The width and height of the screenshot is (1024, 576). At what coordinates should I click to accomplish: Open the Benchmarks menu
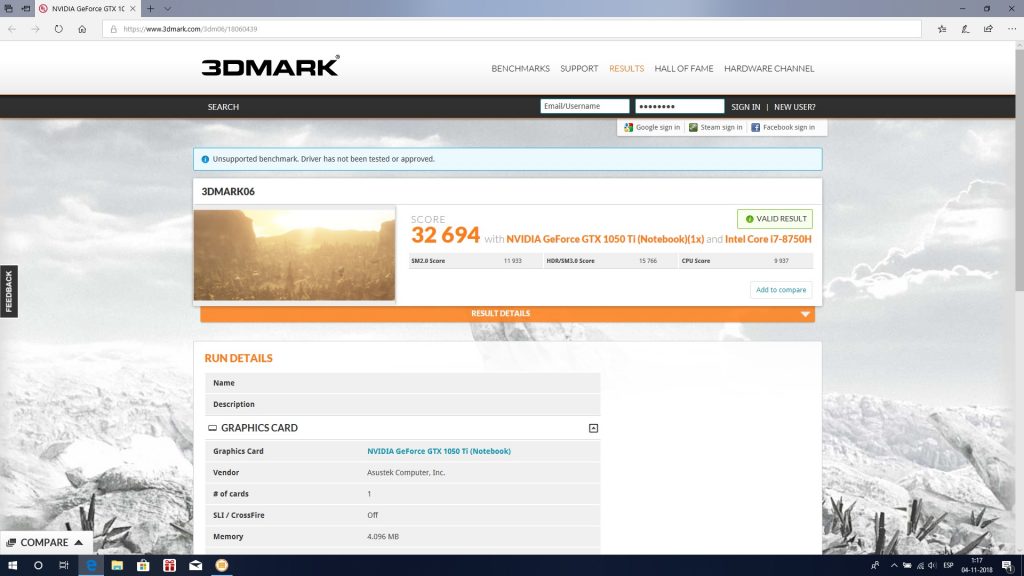[520, 69]
